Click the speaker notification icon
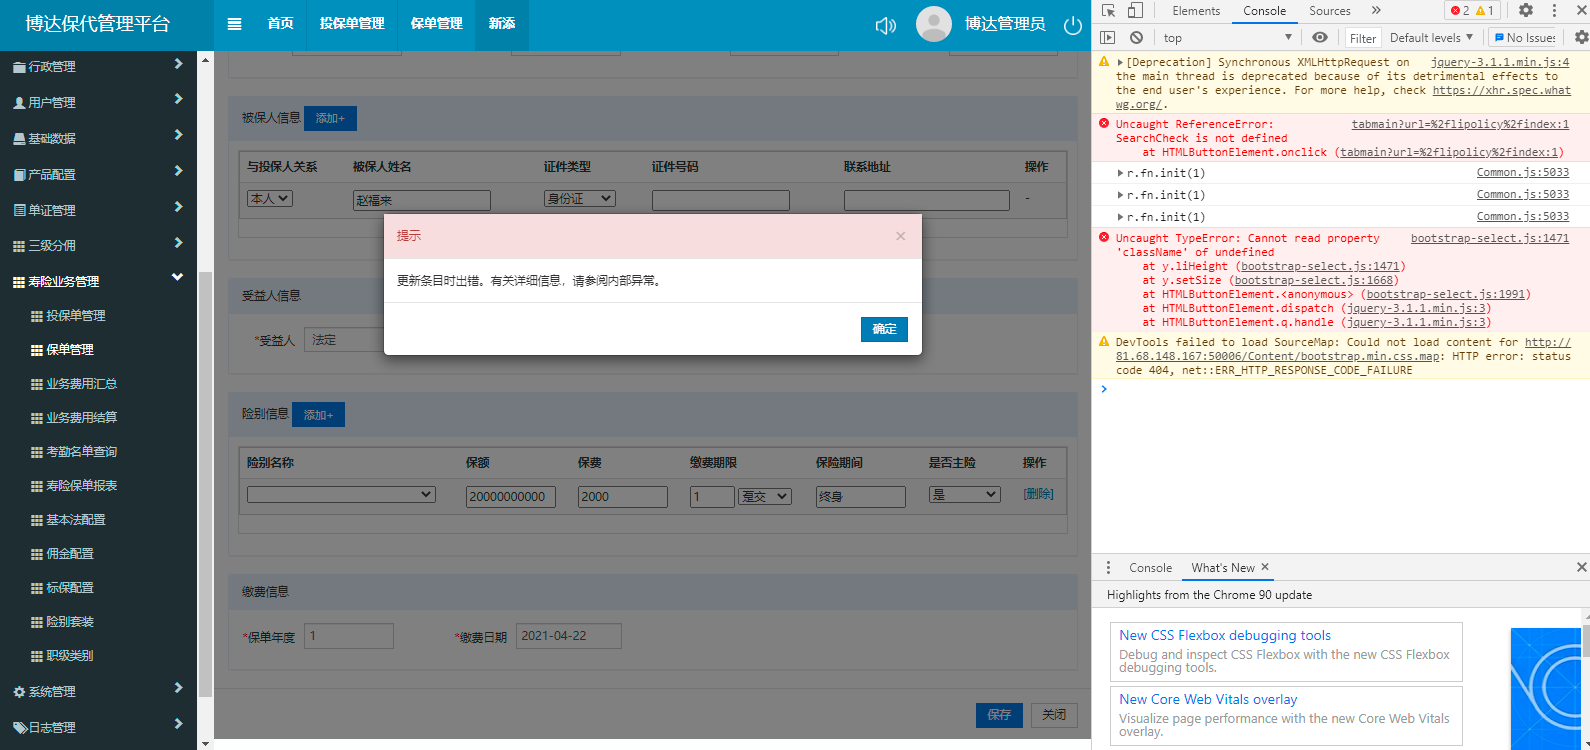Image resolution: width=1590 pixels, height=750 pixels. (885, 25)
